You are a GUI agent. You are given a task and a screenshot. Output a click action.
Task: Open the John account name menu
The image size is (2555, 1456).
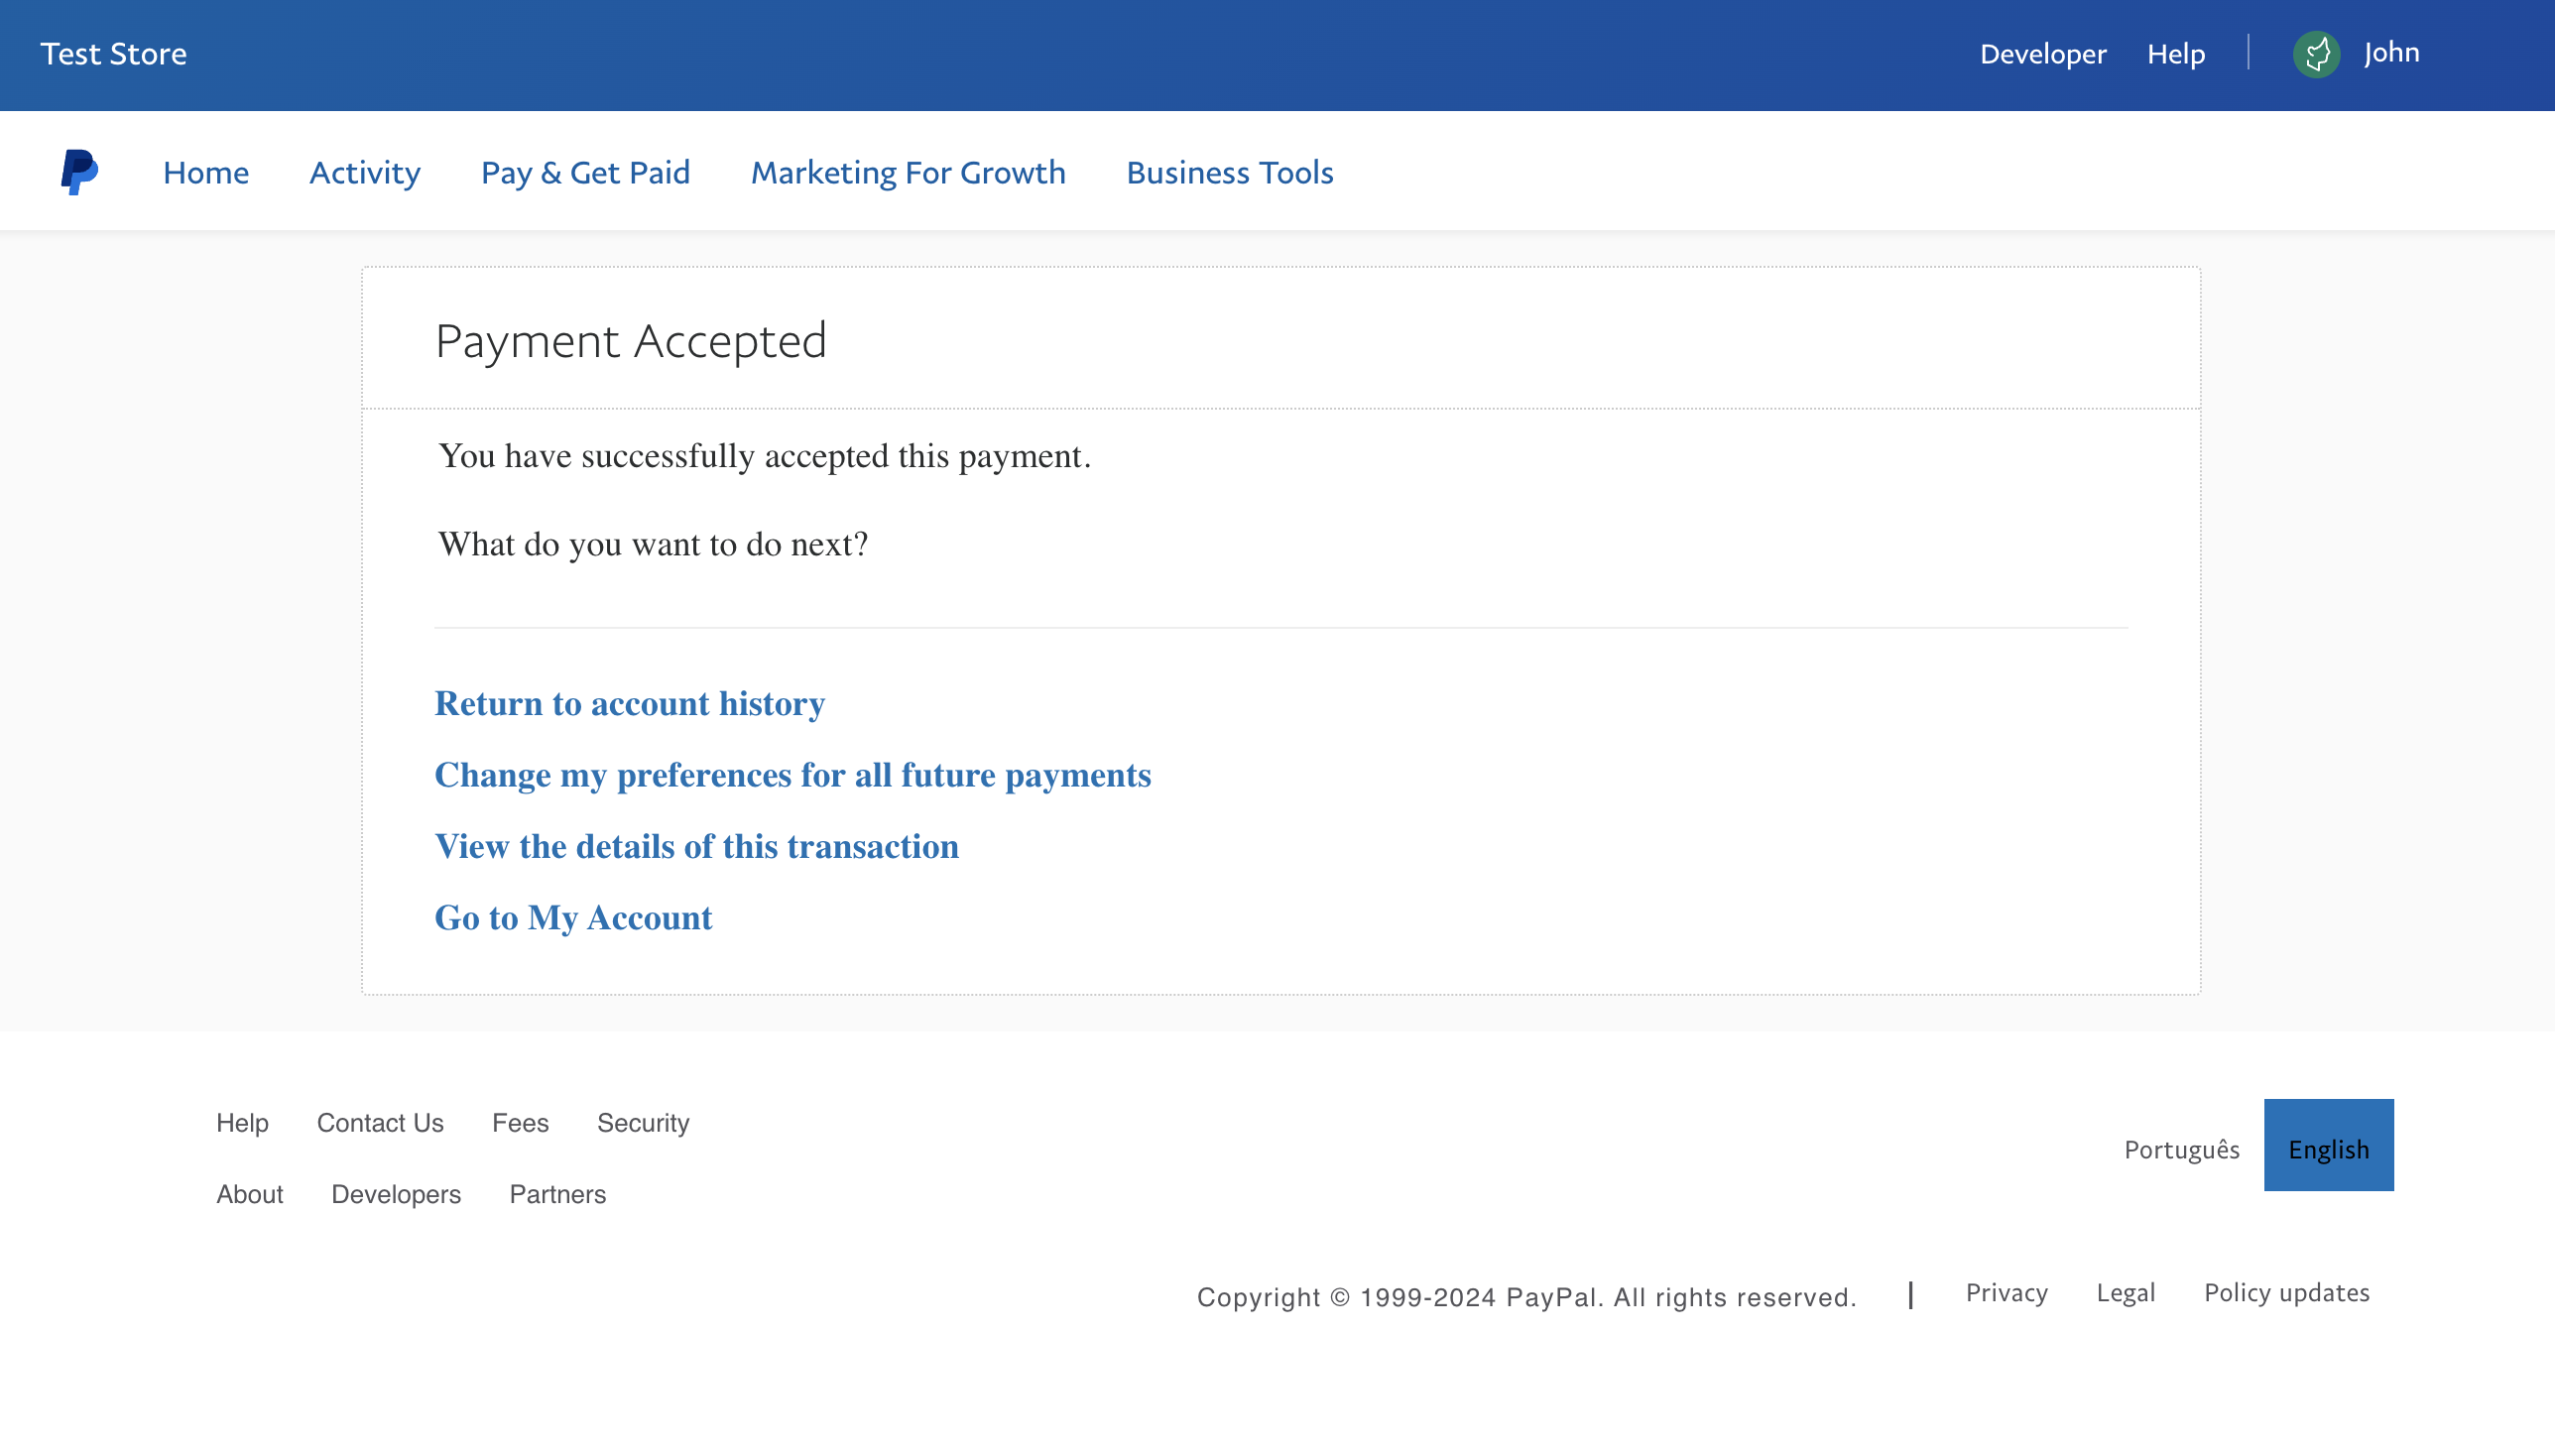click(2392, 52)
